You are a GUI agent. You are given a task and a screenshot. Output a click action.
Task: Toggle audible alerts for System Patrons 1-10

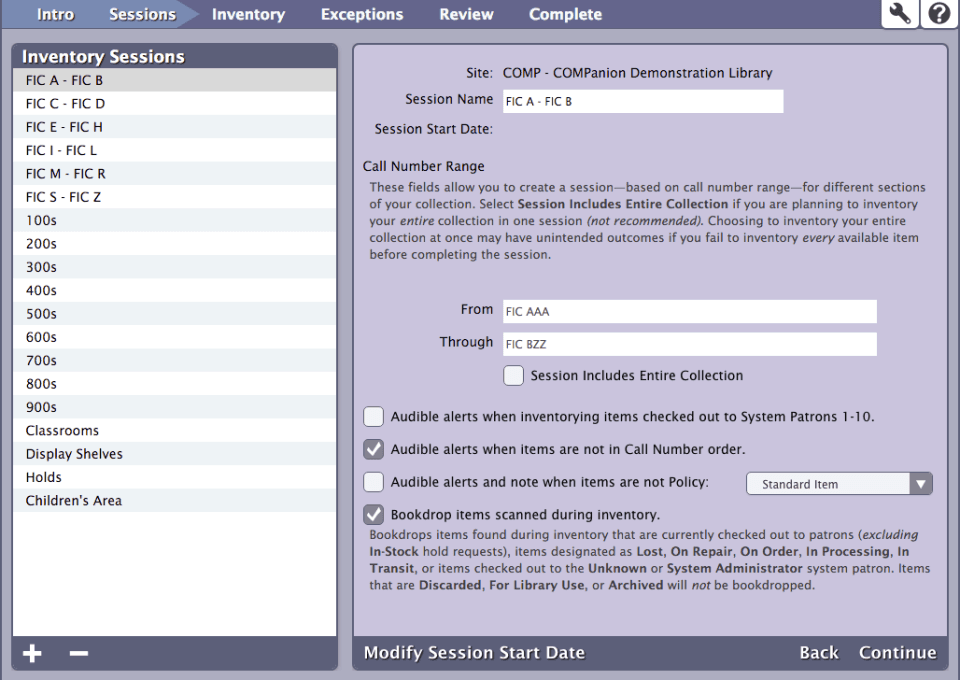(373, 417)
